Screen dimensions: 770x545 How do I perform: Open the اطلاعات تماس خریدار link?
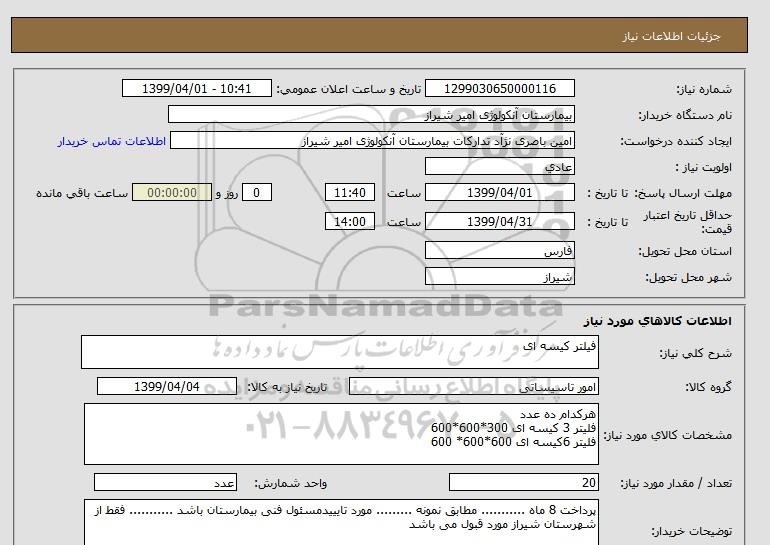(111, 141)
